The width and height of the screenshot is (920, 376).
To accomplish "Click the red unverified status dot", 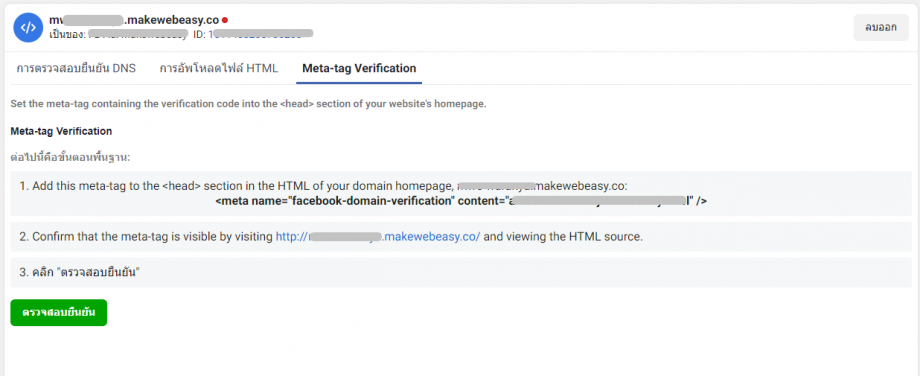I will pyautogui.click(x=225, y=21).
